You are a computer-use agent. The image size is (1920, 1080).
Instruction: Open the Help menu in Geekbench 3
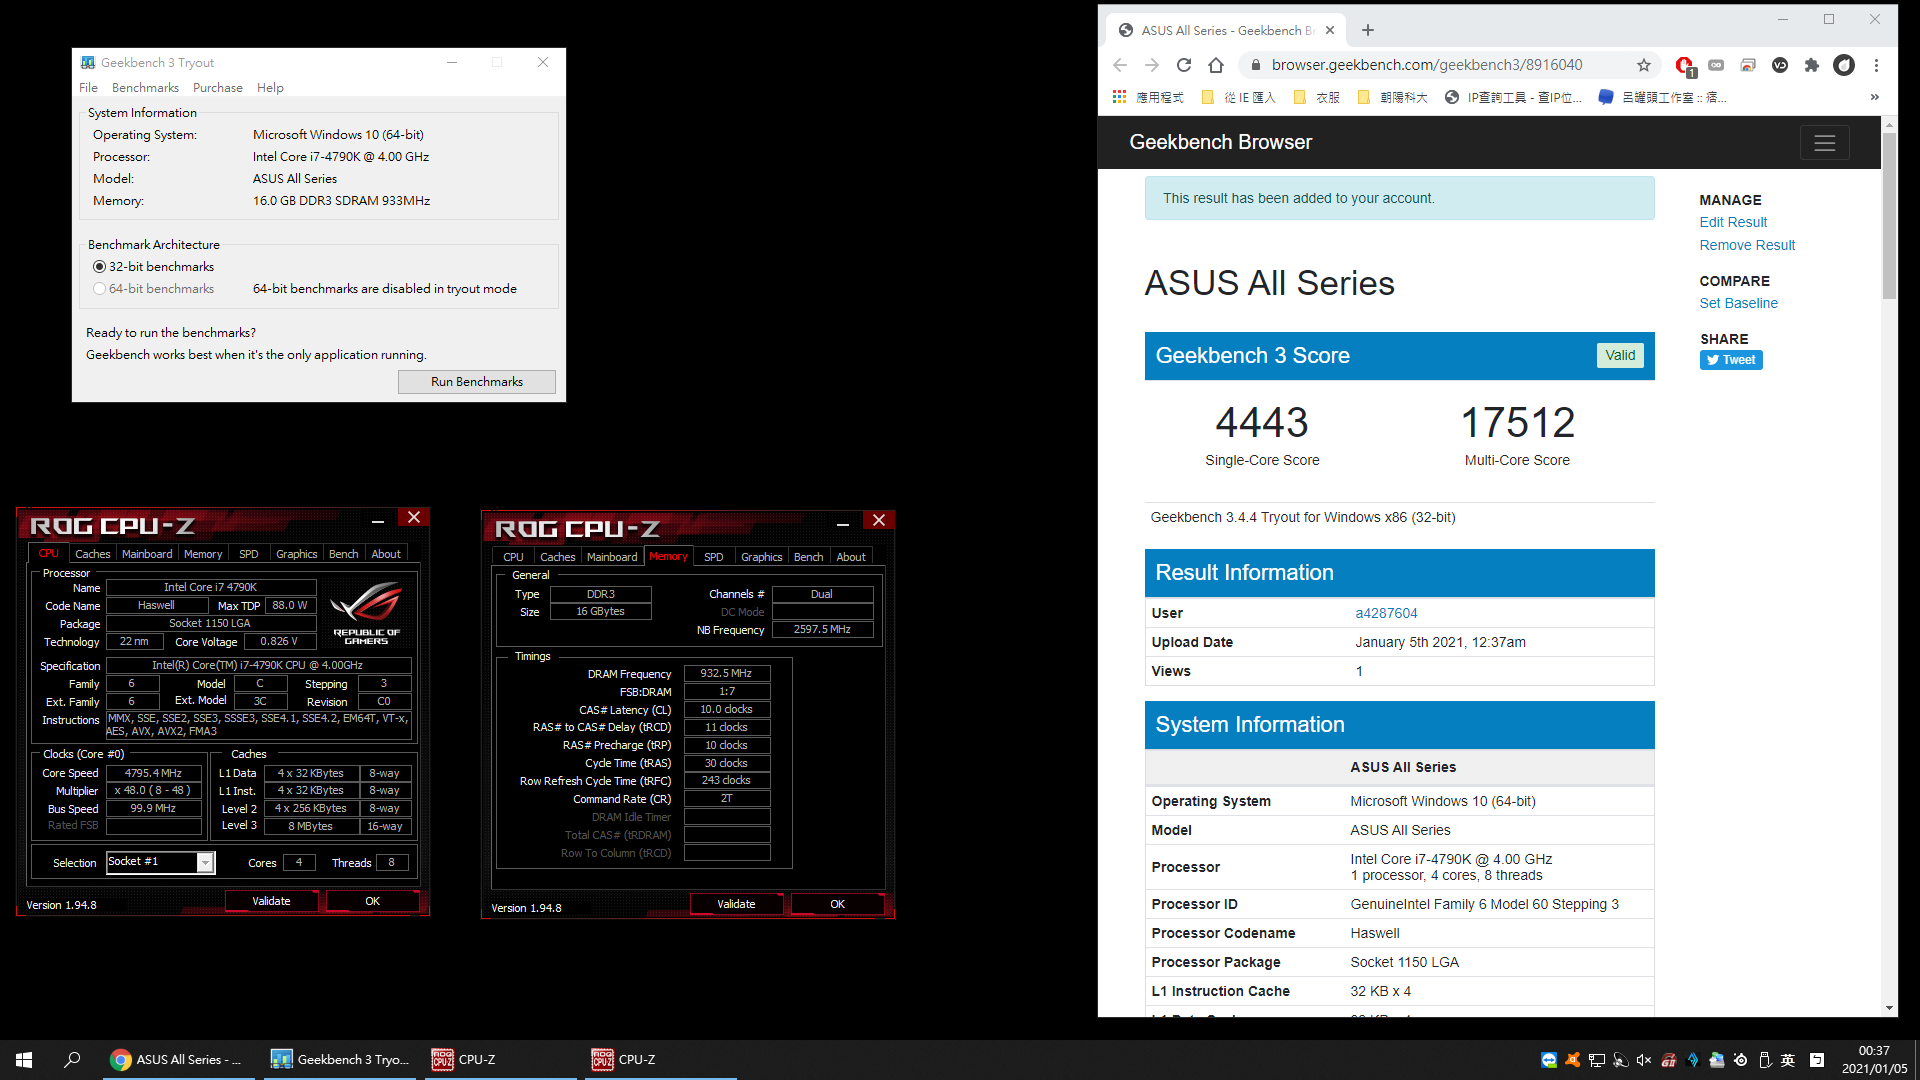[270, 88]
